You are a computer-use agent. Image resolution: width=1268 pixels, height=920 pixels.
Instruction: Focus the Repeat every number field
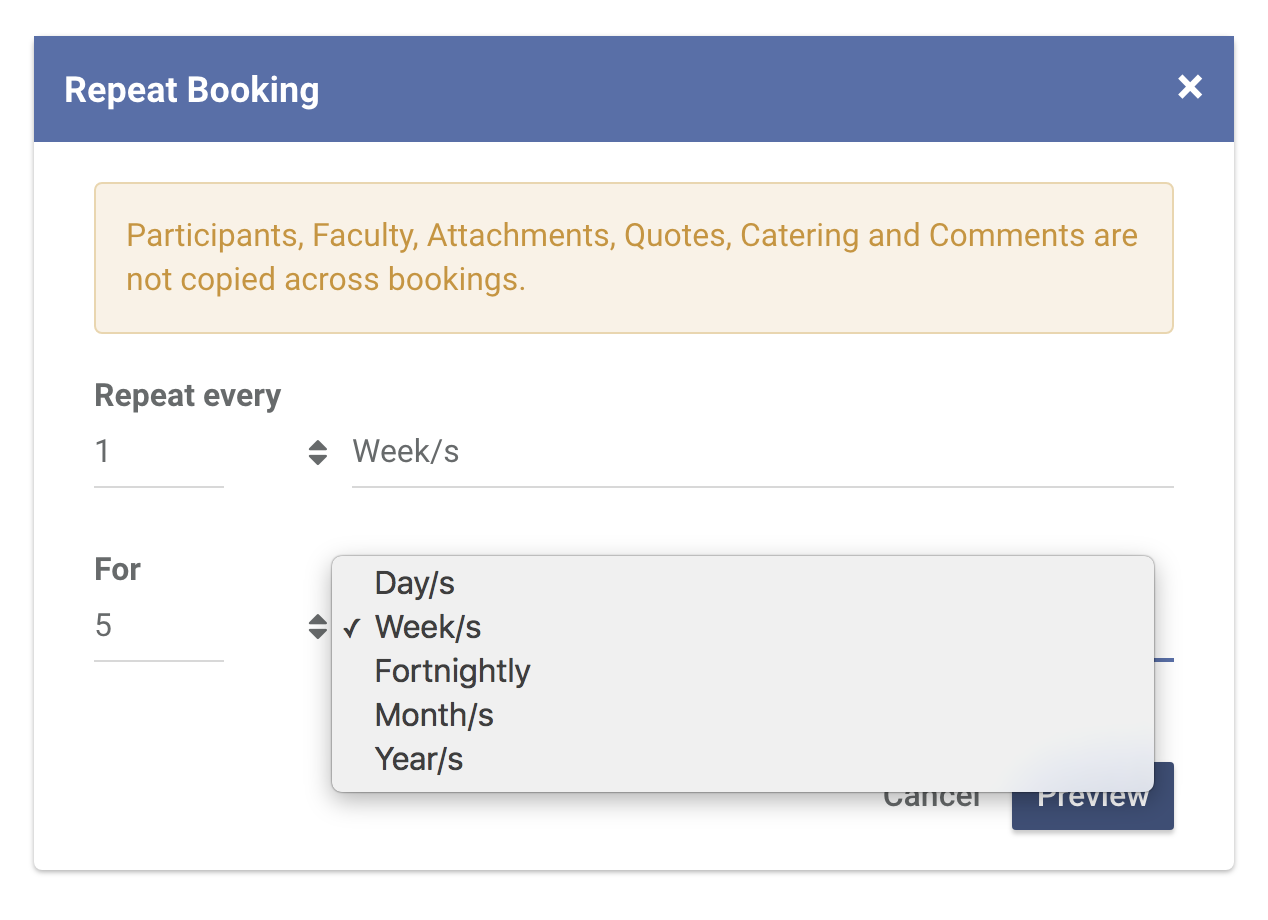point(159,452)
